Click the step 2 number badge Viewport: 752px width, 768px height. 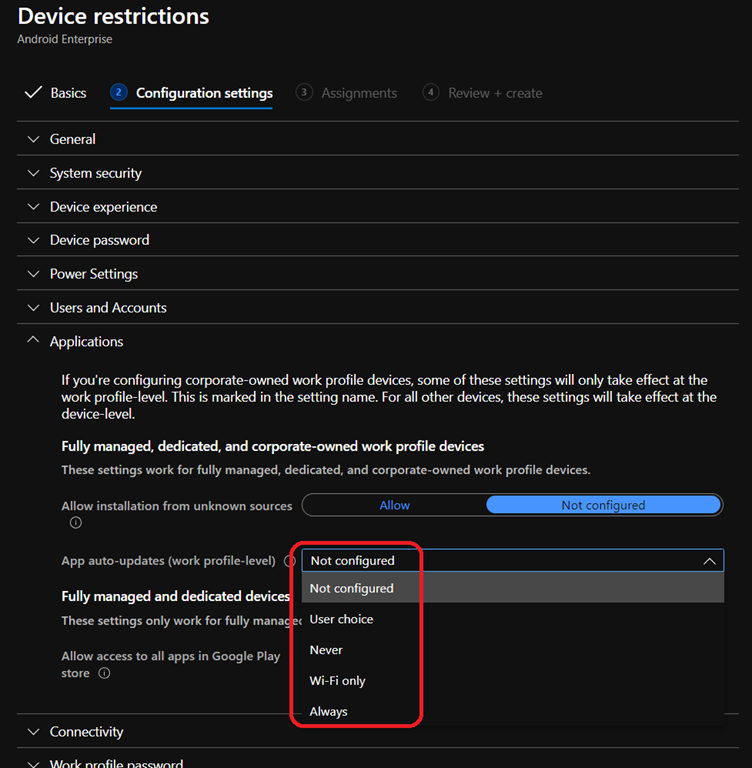click(119, 93)
